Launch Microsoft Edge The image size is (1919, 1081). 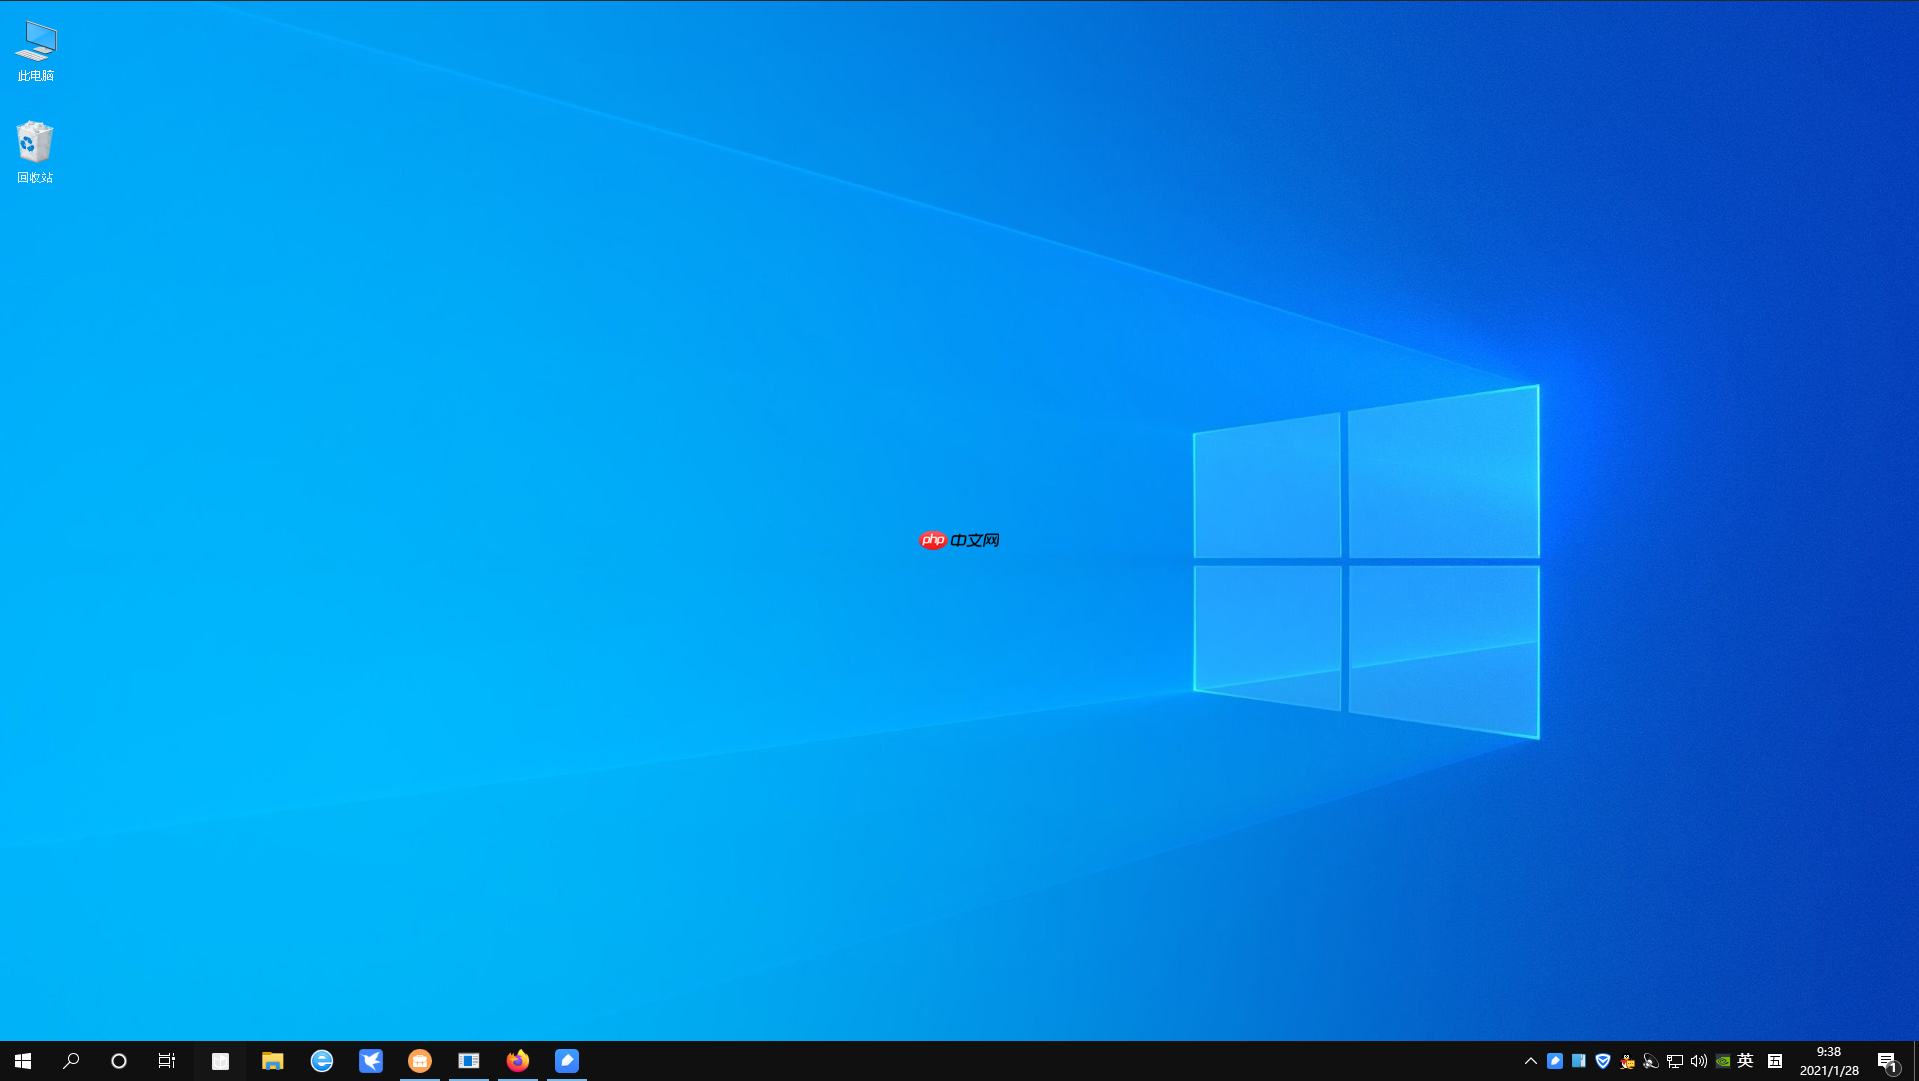point(322,1060)
